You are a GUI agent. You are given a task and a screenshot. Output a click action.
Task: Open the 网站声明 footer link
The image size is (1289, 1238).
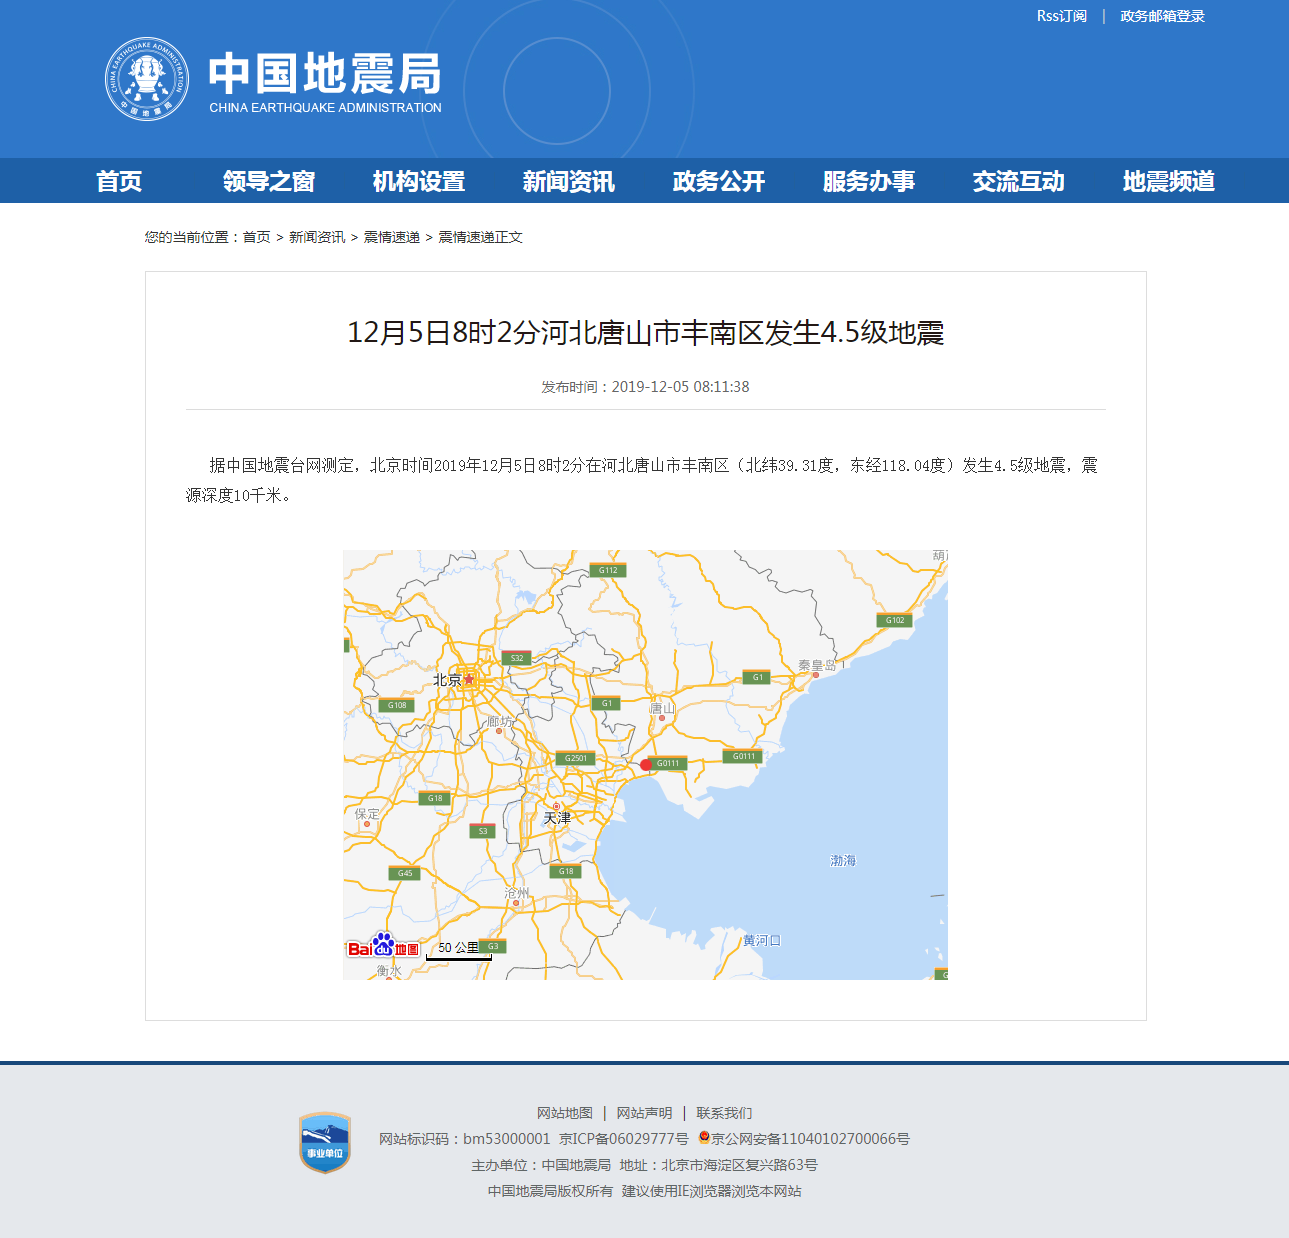(641, 1112)
